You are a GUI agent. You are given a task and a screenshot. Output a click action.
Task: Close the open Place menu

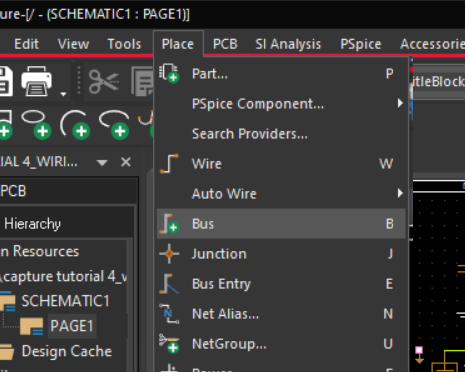tap(178, 44)
